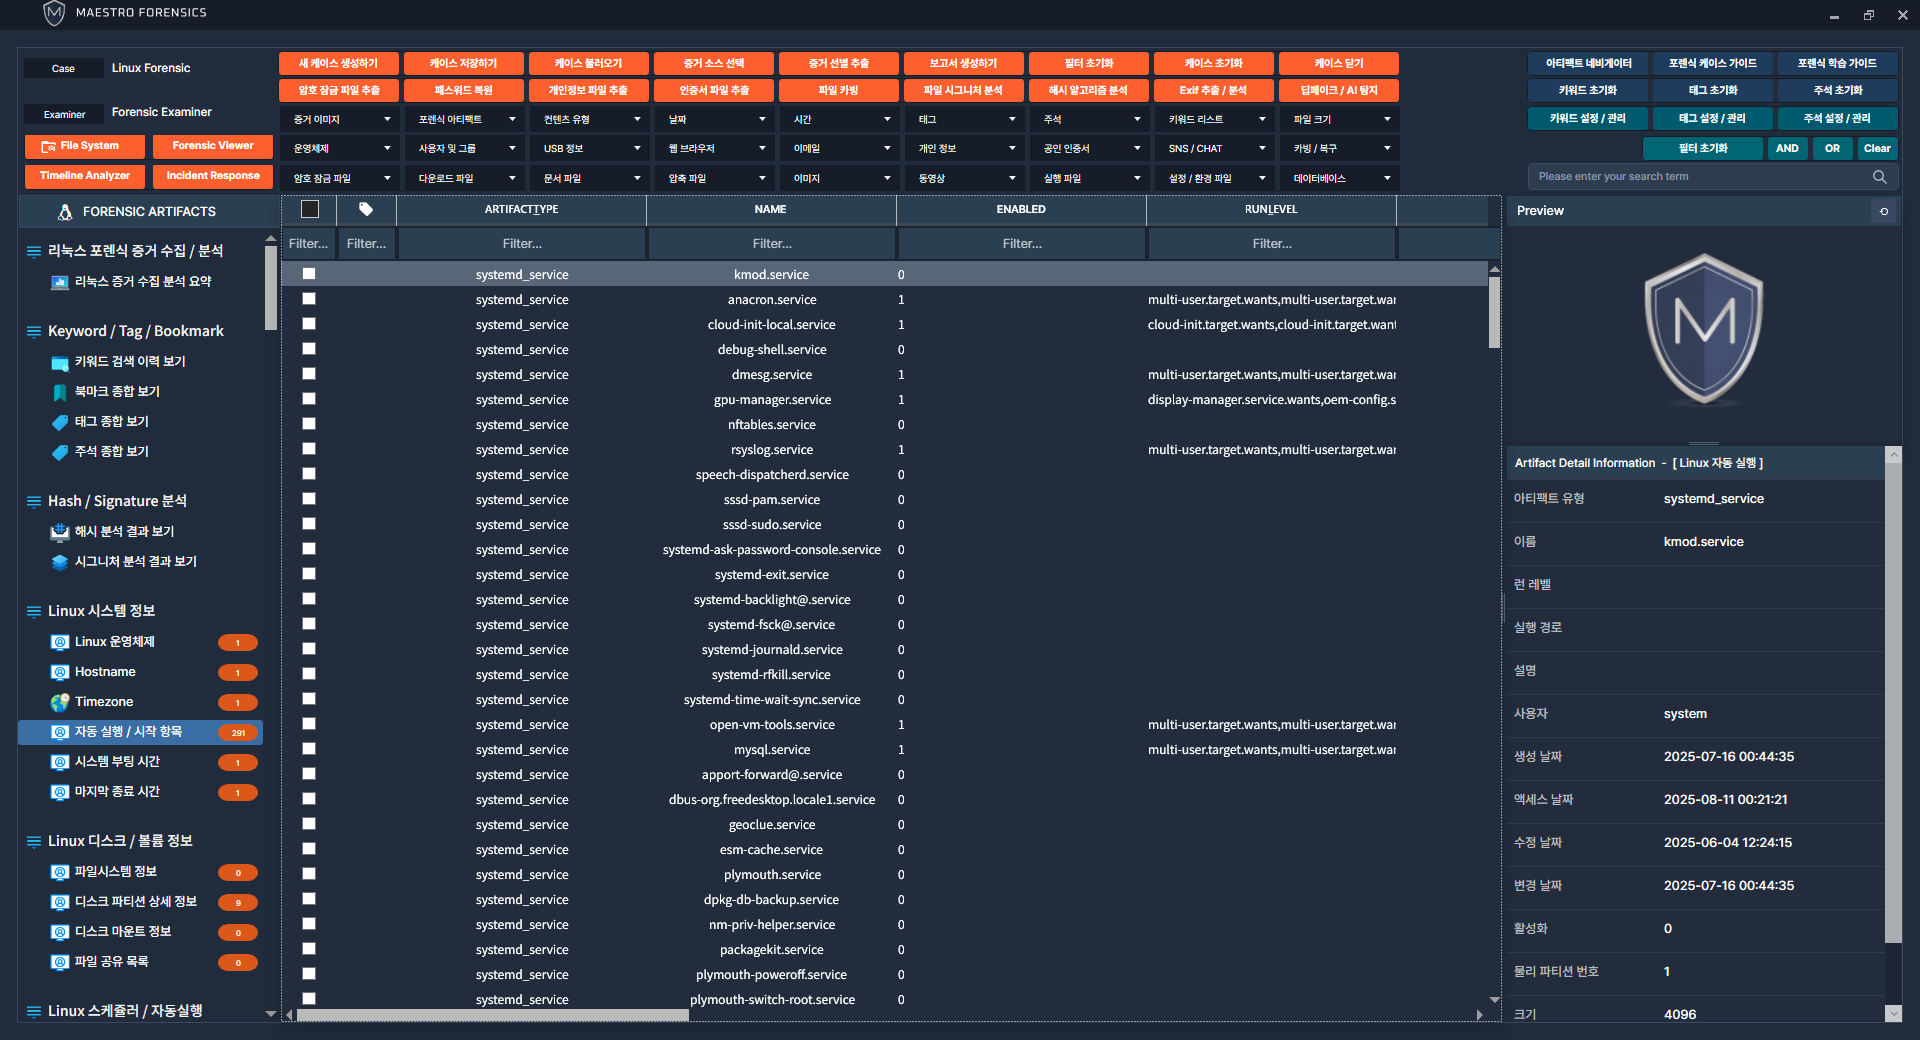Screen dimensions: 1920x1040
Task: Click the 해시 분석 결과 보기 icon
Action: (60, 532)
